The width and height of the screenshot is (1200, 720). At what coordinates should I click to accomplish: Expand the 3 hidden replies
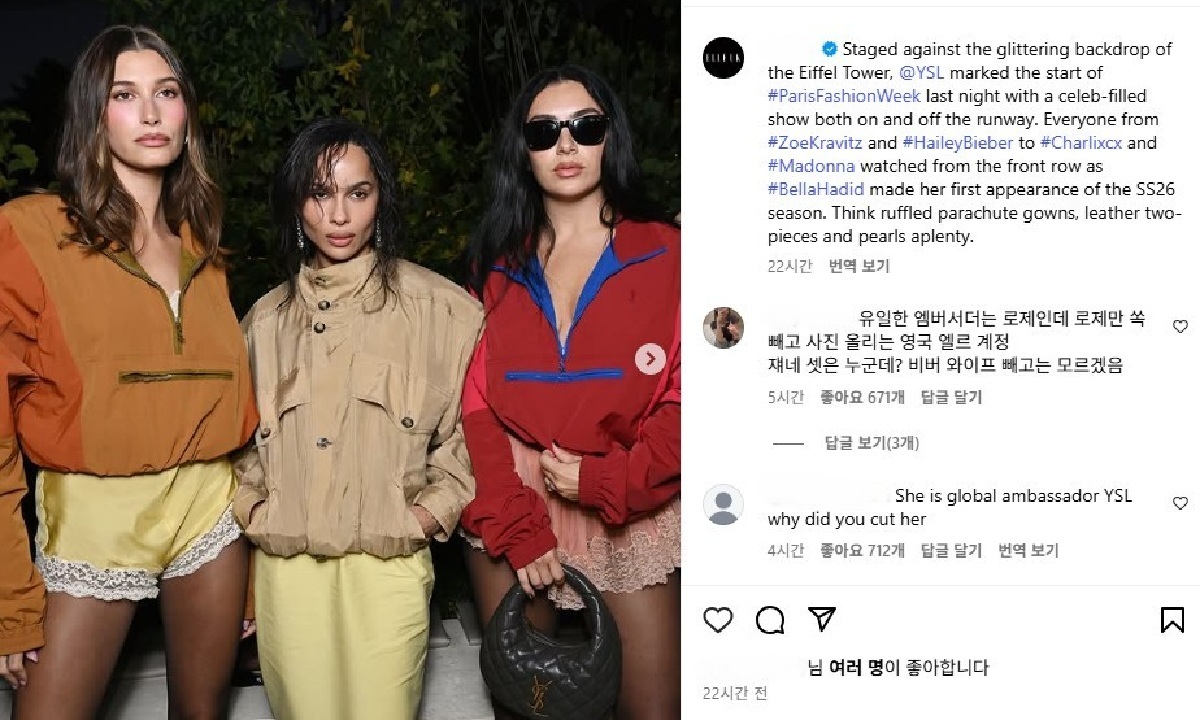(871, 443)
